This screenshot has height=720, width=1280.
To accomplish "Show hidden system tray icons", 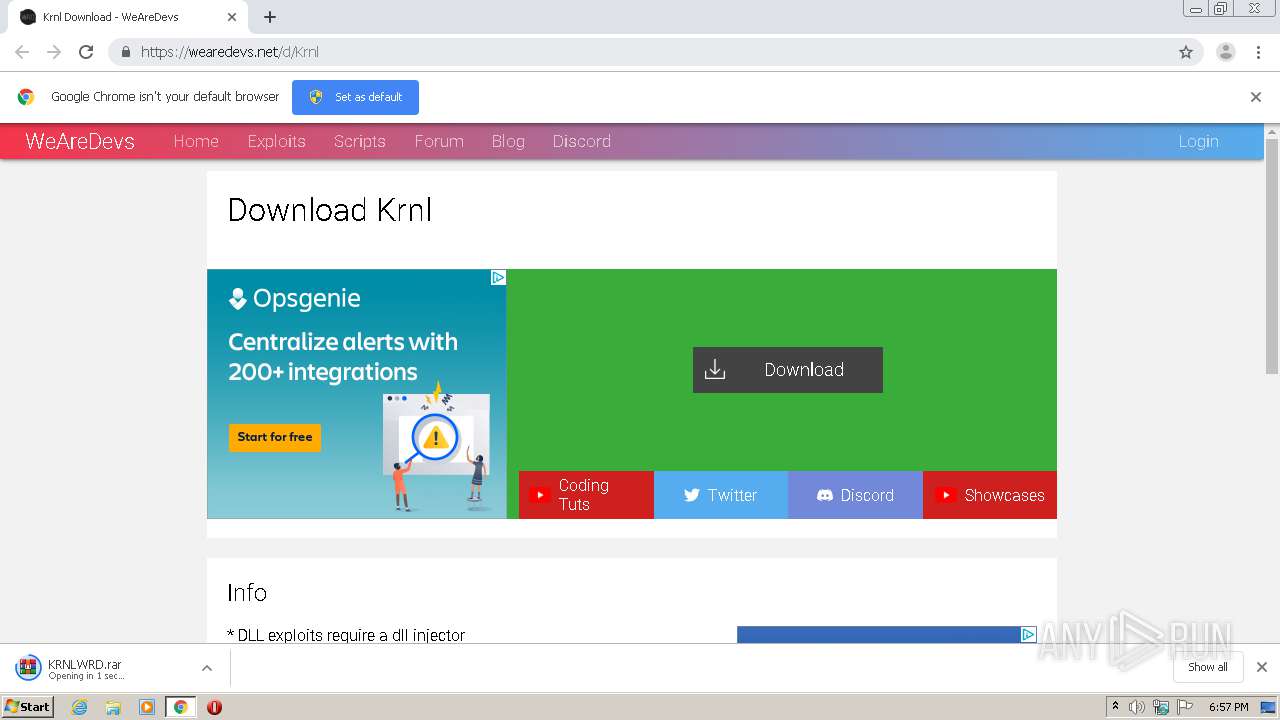I will pyautogui.click(x=1115, y=707).
